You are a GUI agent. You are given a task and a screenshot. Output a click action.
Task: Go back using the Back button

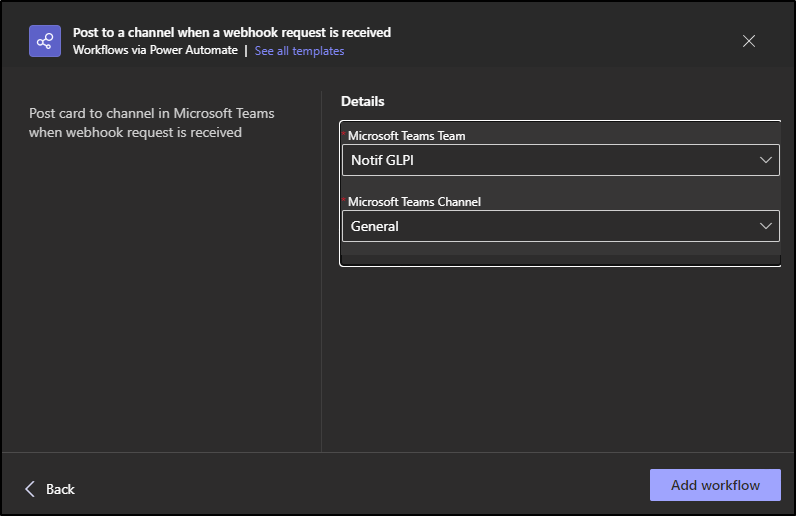60,489
